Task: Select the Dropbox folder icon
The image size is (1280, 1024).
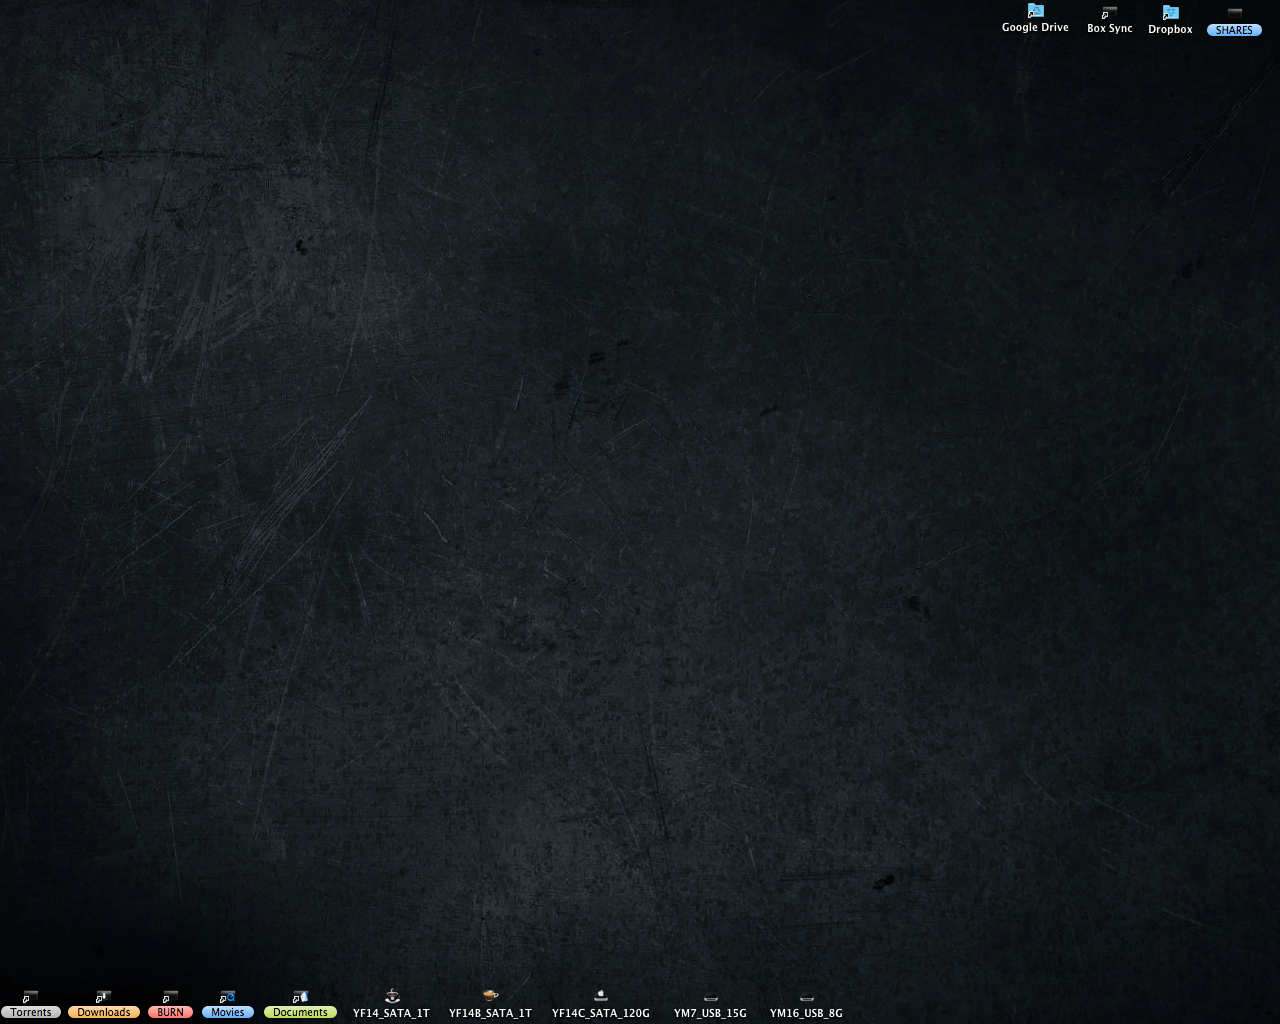Action: (x=1170, y=12)
